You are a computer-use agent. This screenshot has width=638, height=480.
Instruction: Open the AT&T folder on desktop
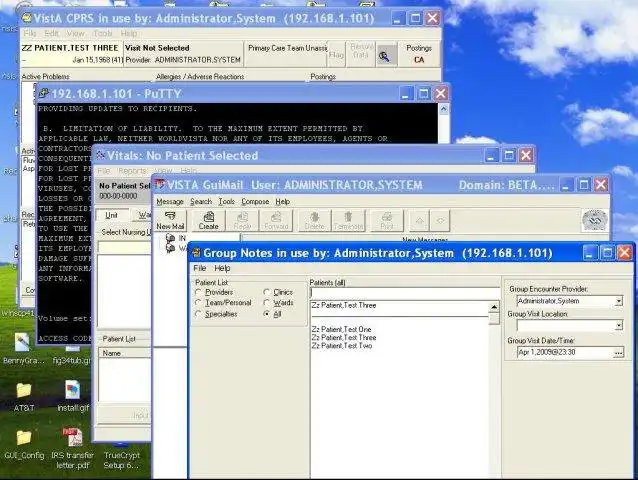pyautogui.click(x=24, y=397)
